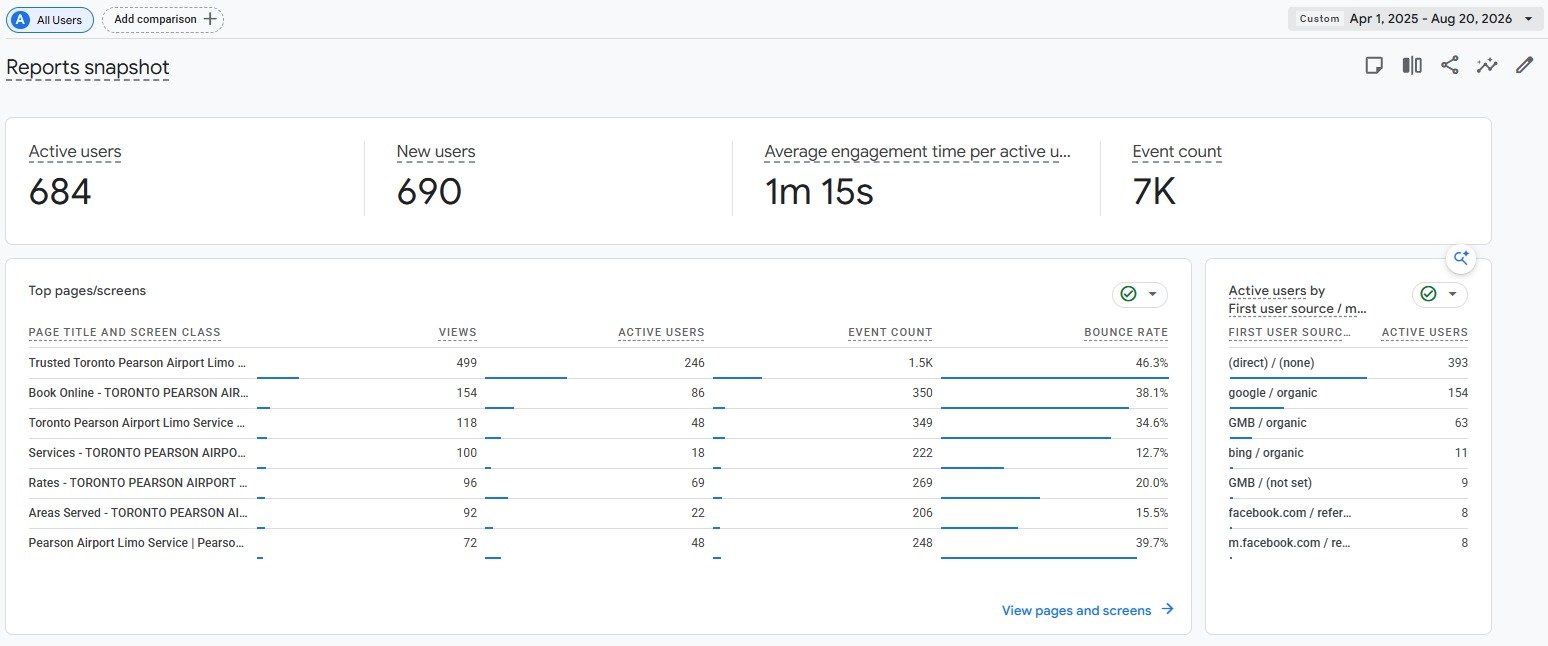Open the custom date range dropdown
This screenshot has width=1548, height=646.
pos(1415,19)
